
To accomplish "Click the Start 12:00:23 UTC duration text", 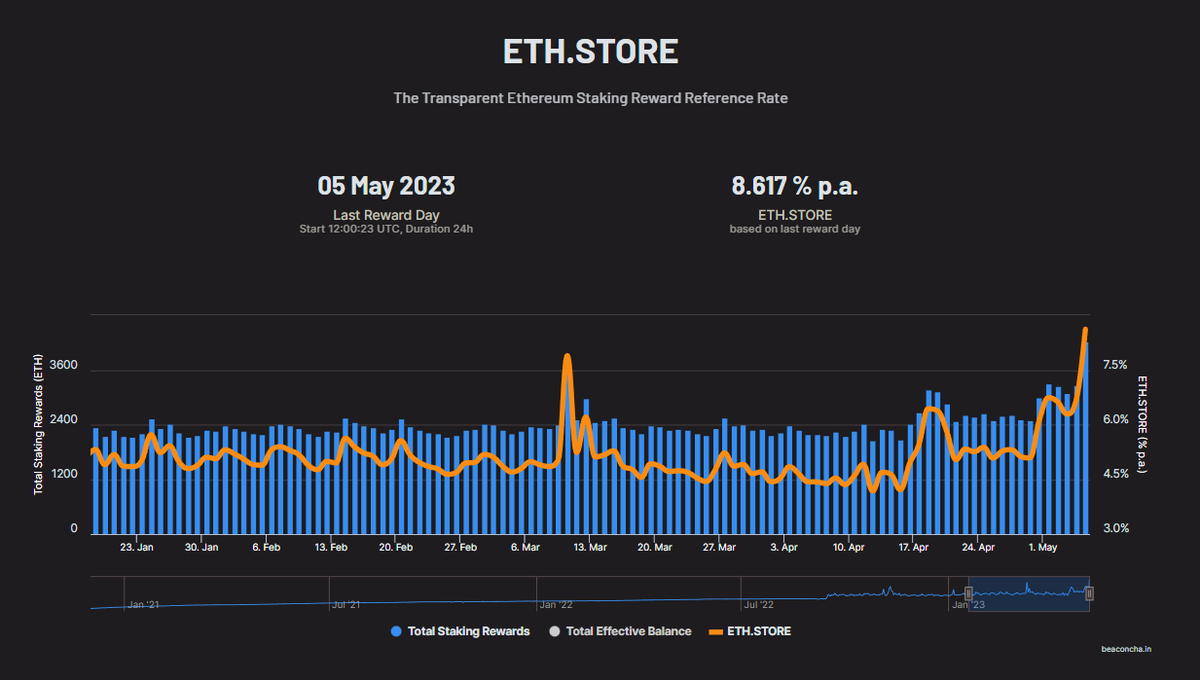I will pos(386,229).
